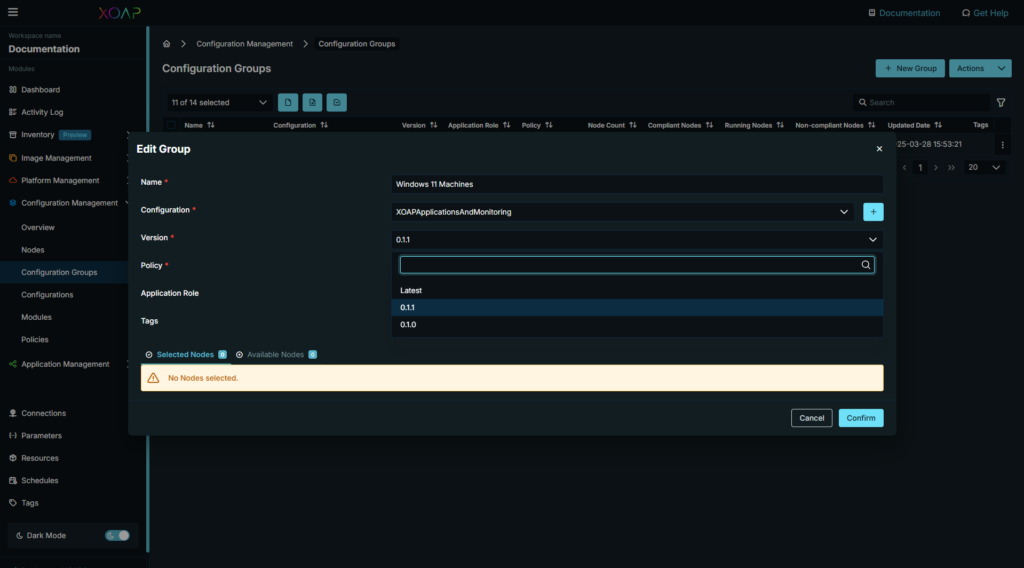Click into the Name text field
The image size is (1024, 568).
pos(637,184)
